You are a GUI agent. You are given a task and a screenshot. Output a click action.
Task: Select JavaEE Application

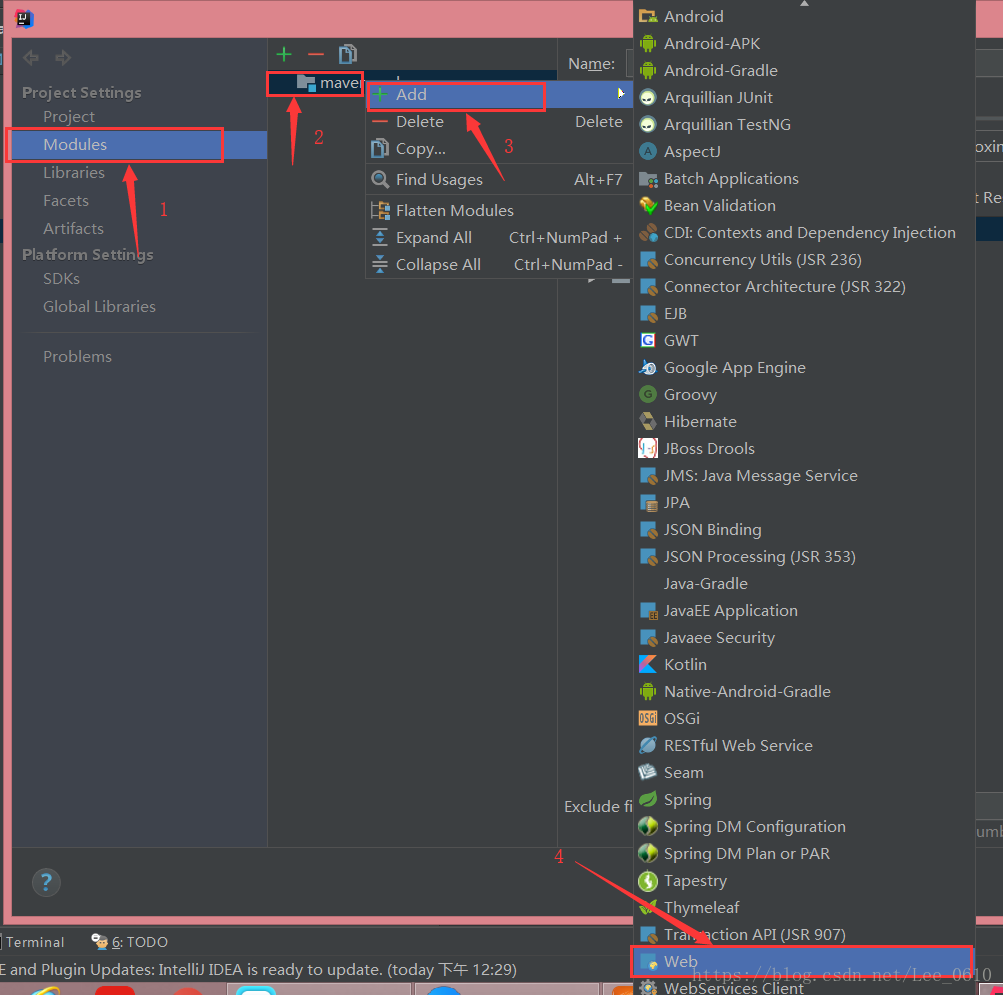[804, 610]
